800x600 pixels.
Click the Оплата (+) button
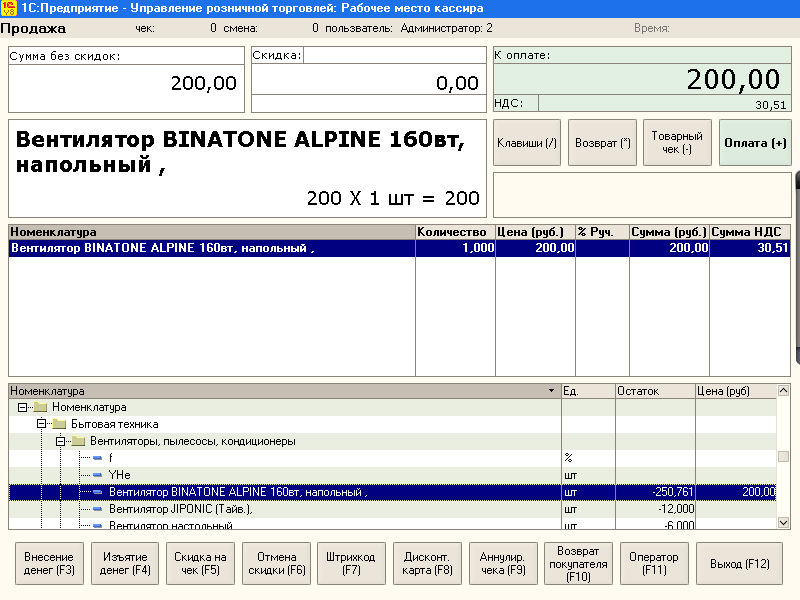(x=755, y=143)
